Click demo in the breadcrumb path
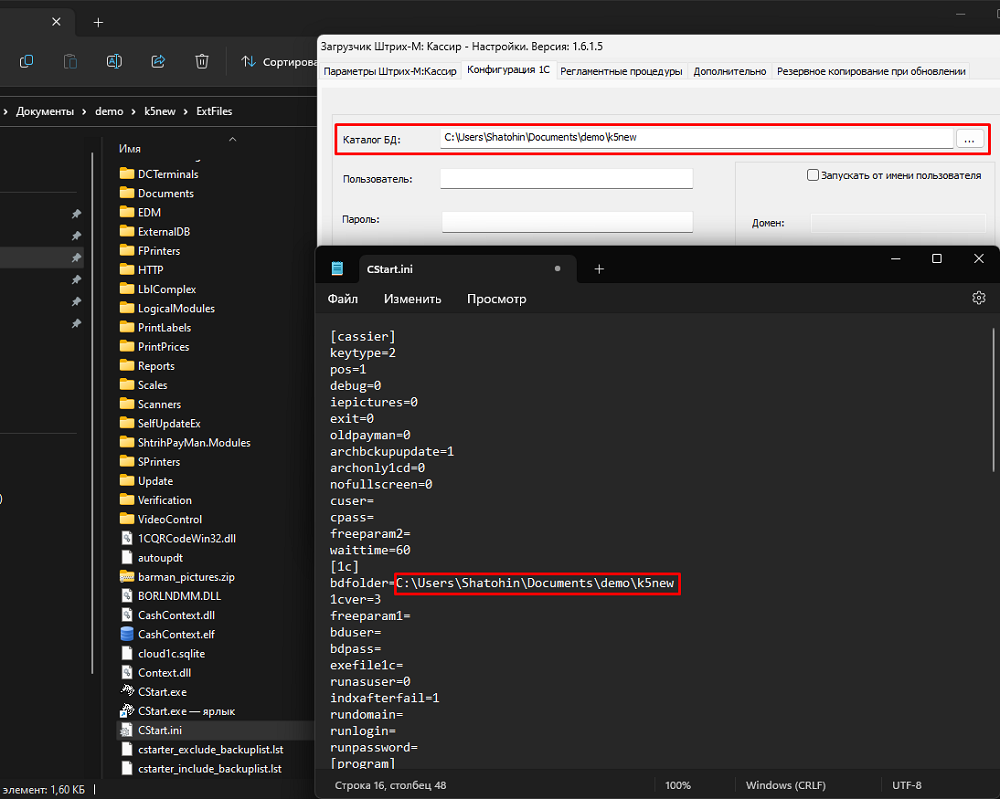 [109, 112]
